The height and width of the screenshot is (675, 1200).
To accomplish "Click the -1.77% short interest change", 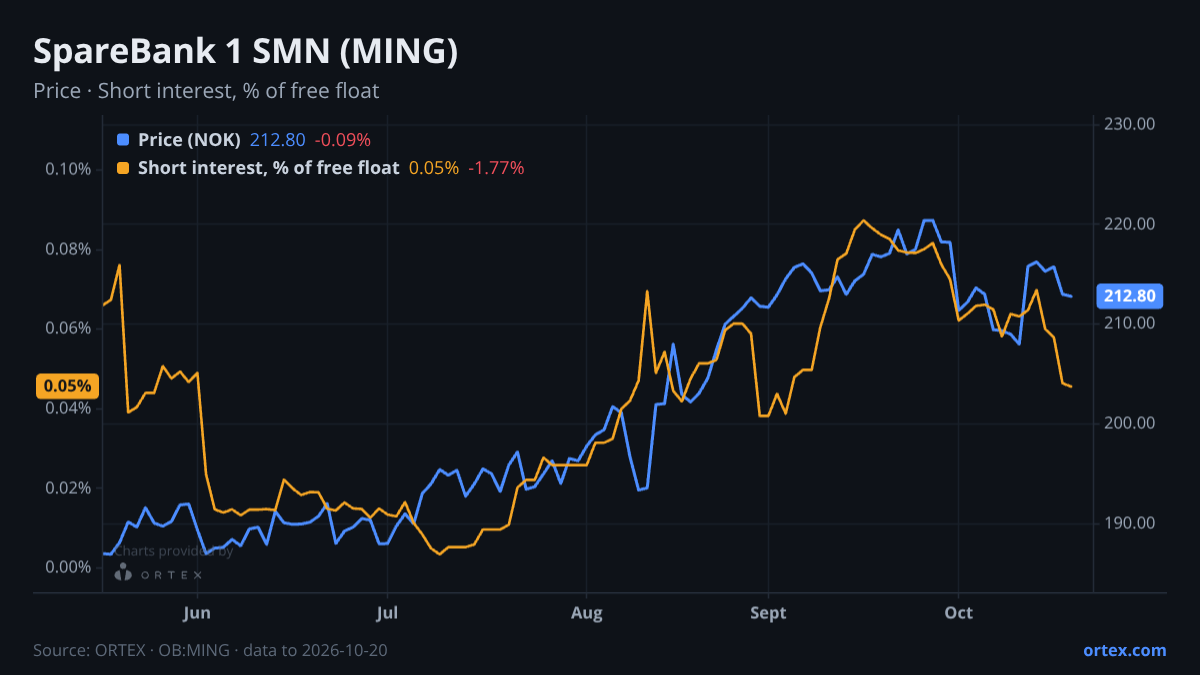I will pyautogui.click(x=496, y=168).
